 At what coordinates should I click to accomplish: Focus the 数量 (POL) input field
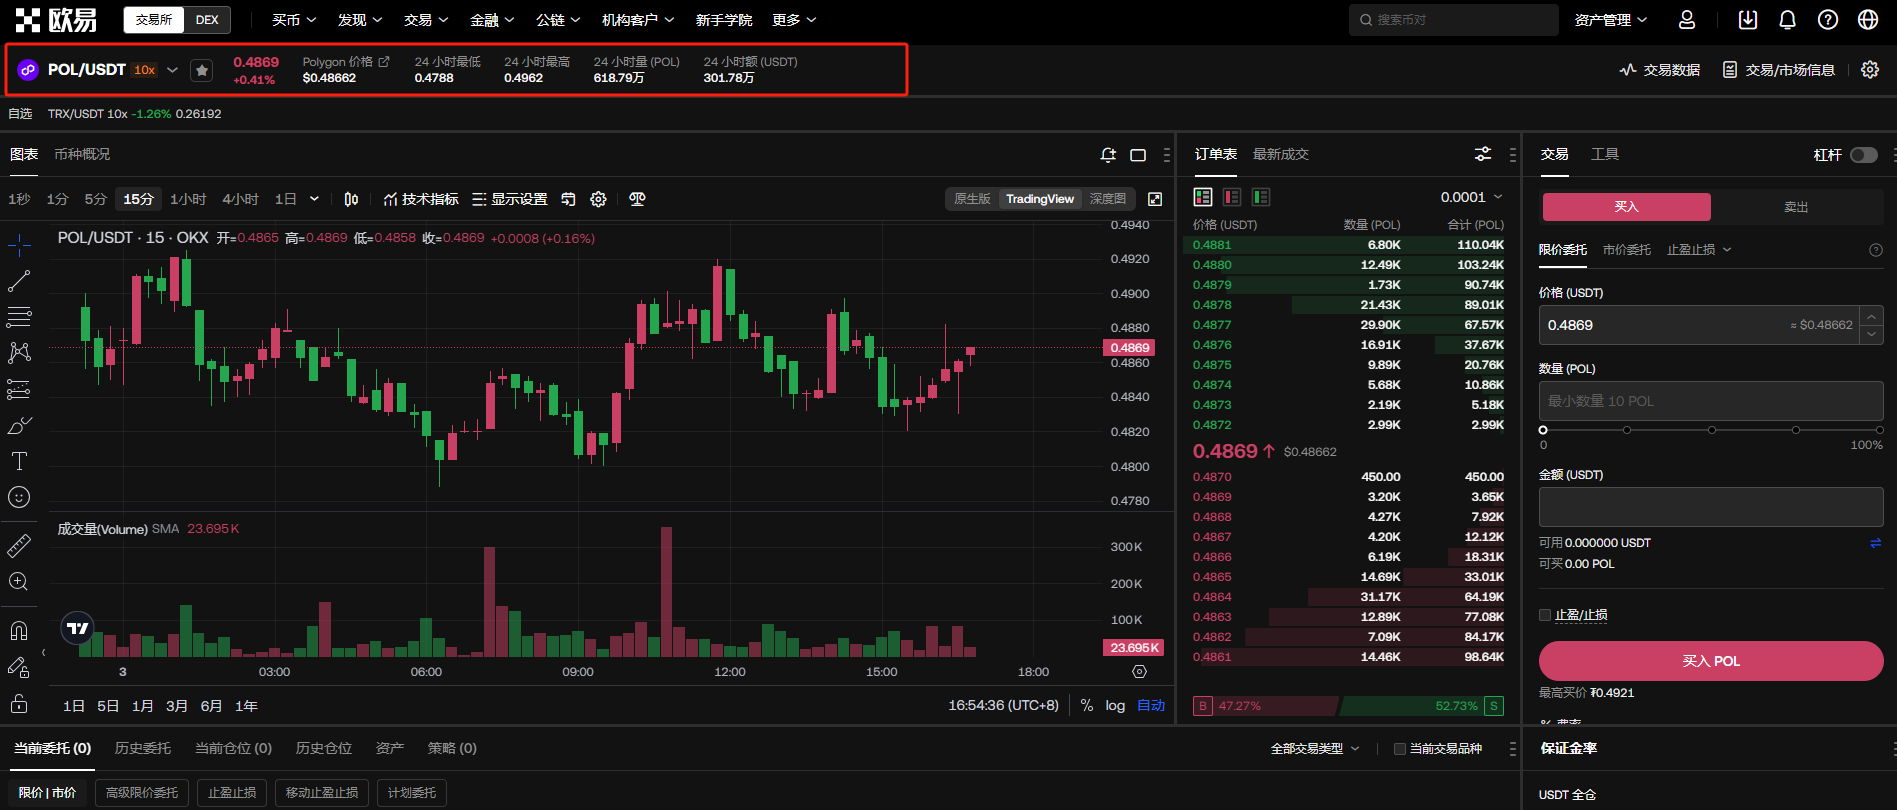(x=1710, y=401)
